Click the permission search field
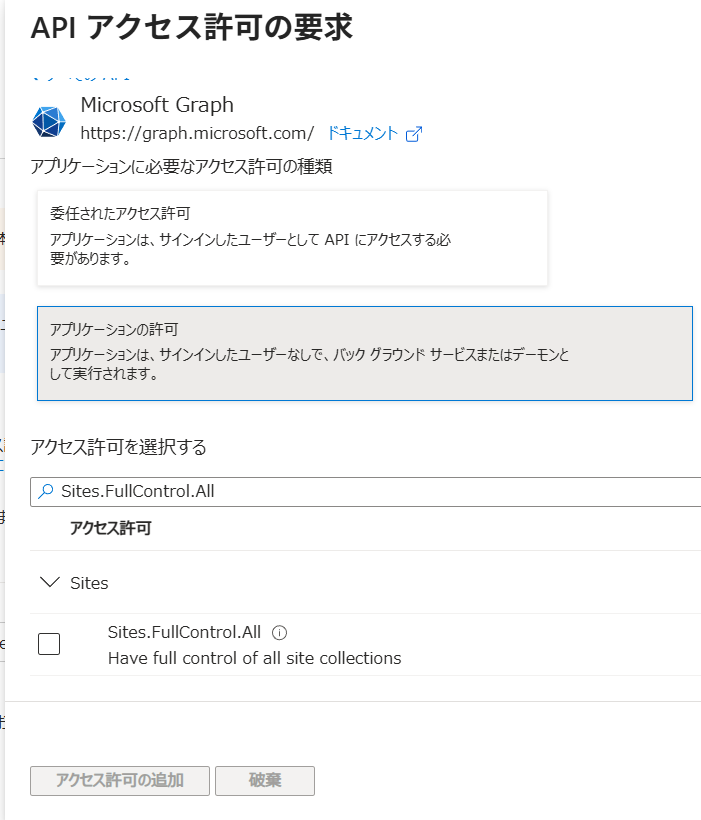 (366, 492)
